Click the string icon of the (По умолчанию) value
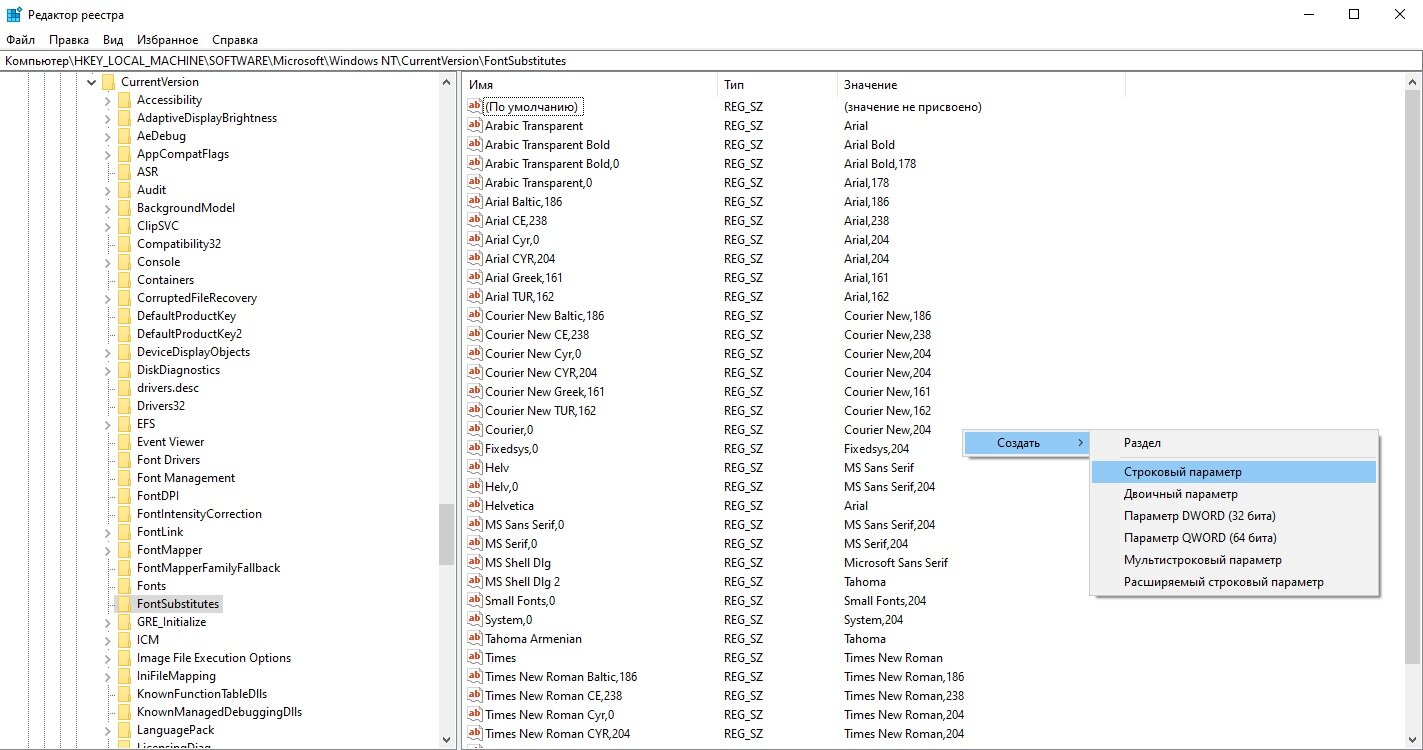The width and height of the screenshot is (1423, 750). (x=475, y=106)
